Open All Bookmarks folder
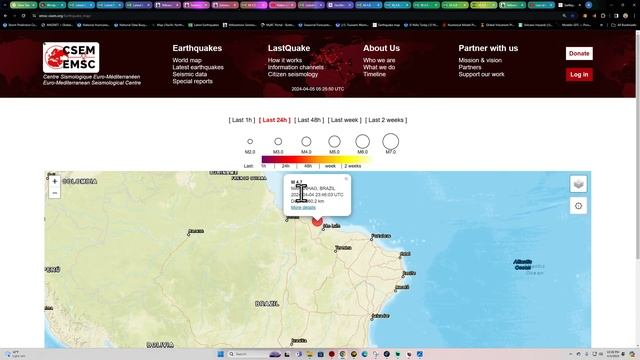This screenshot has width=640, height=360. [x=624, y=25]
